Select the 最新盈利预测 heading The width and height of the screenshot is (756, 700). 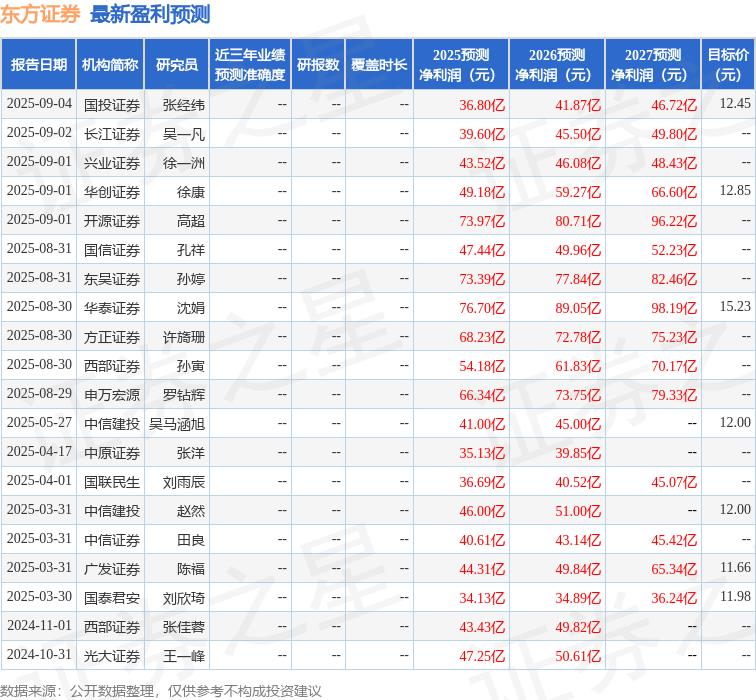150,14
